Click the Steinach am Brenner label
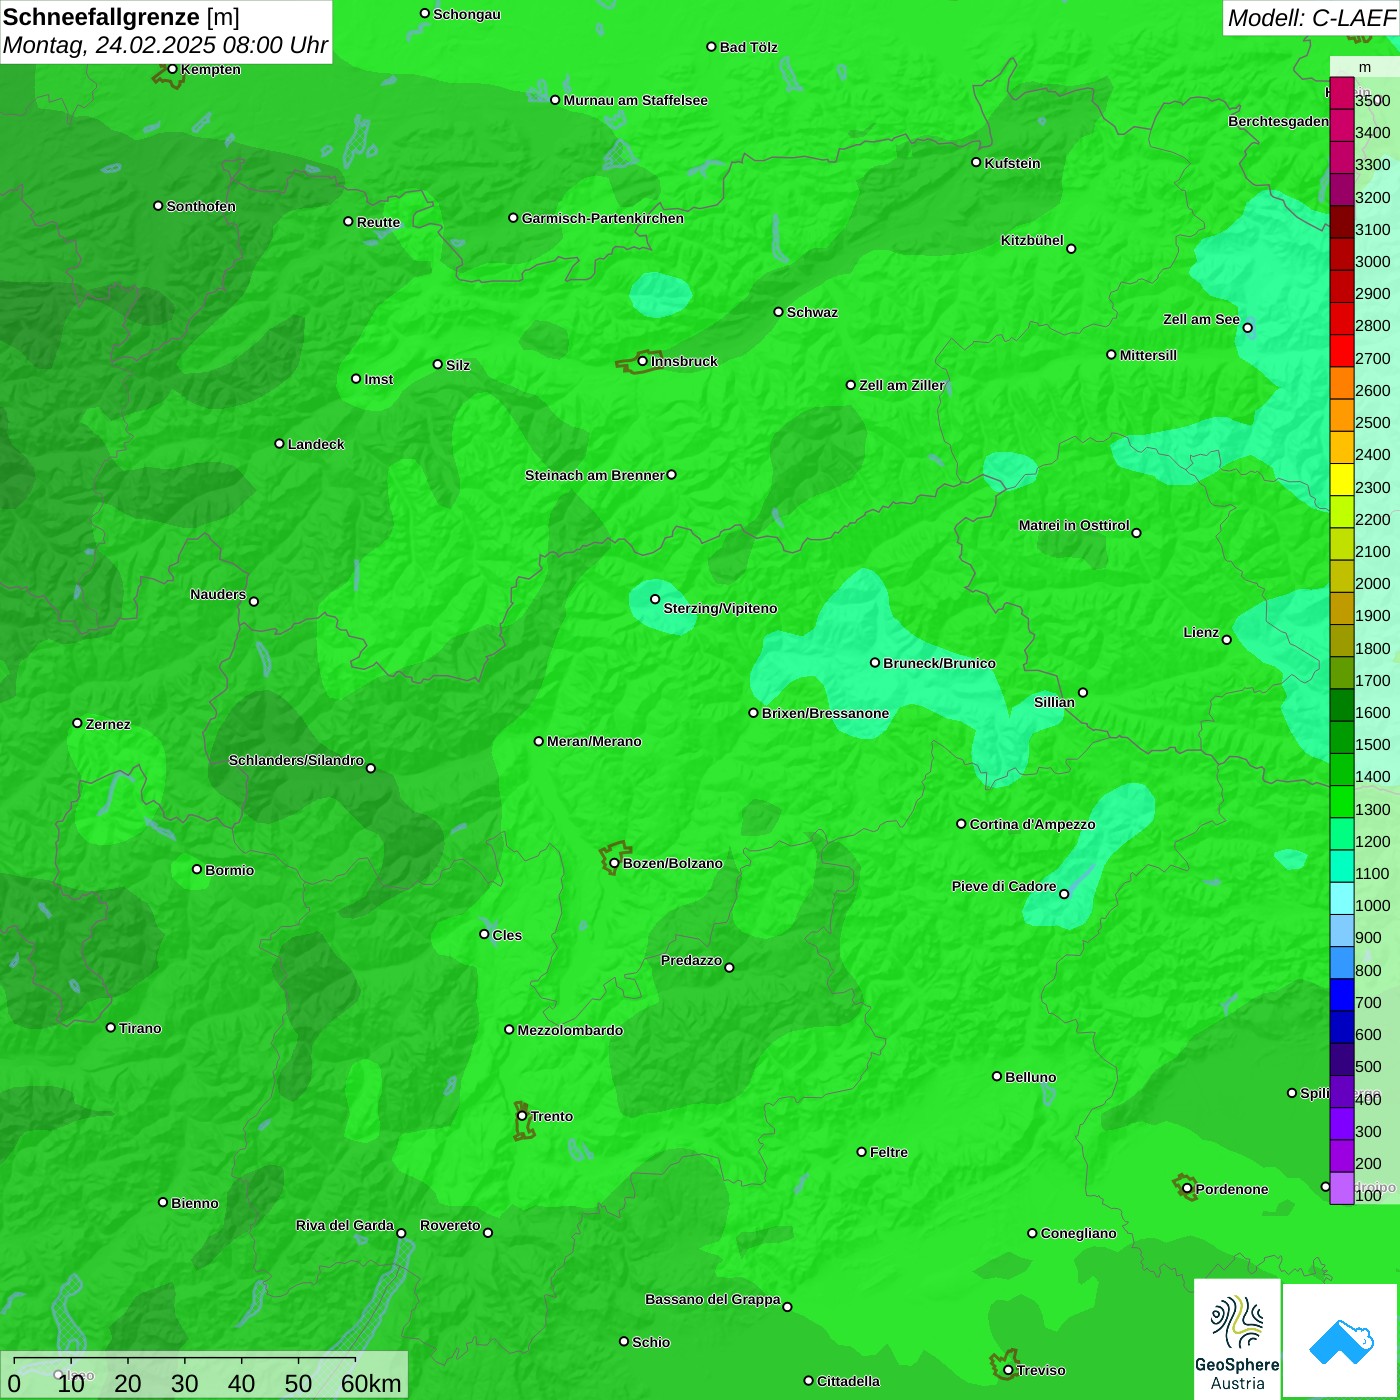The image size is (1400, 1400). tap(594, 475)
